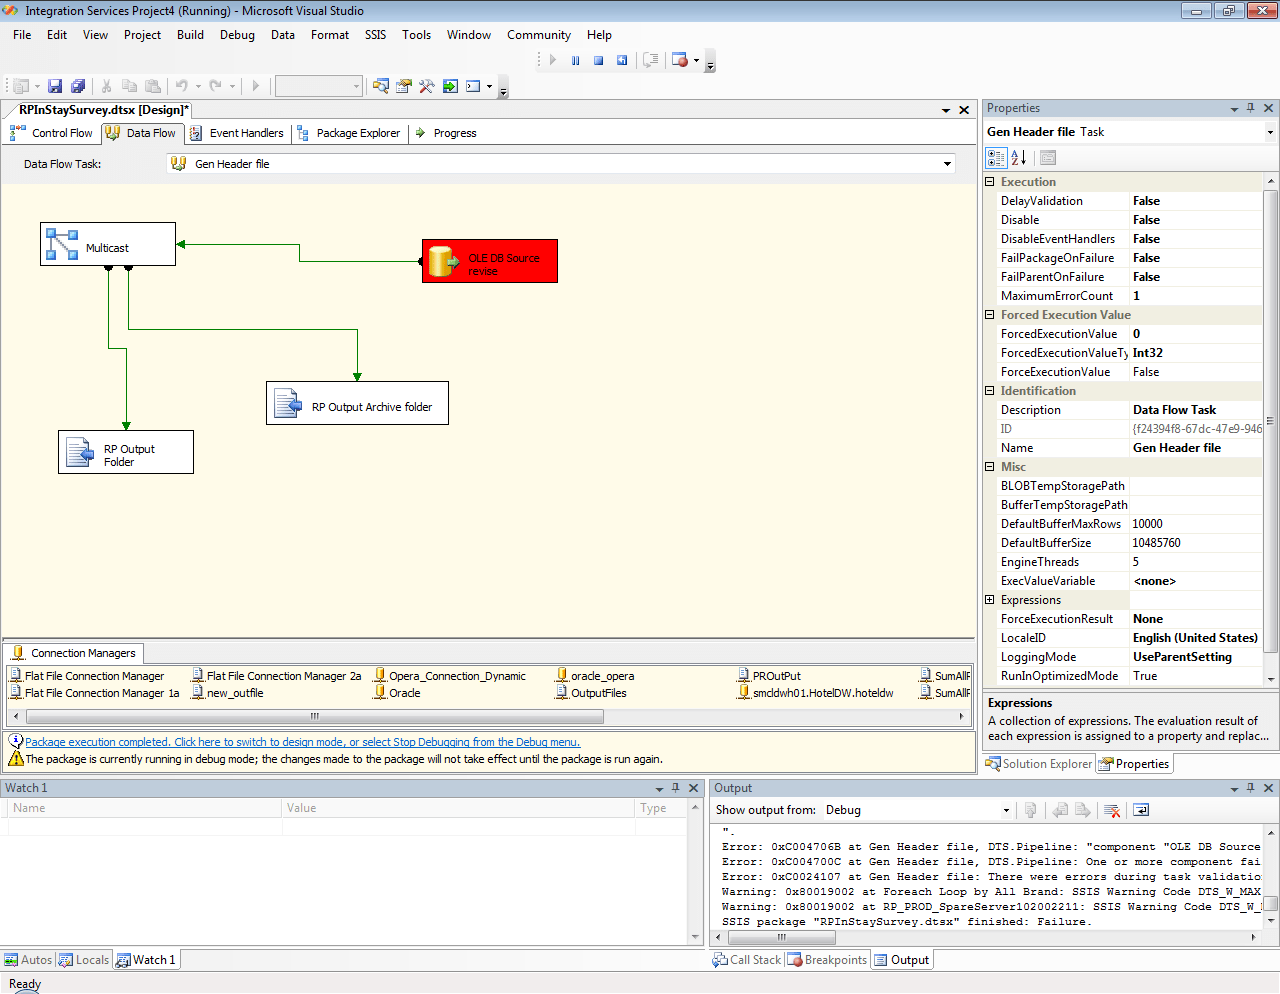
Task: Open the Data Flow Task dropdown
Action: (947, 164)
